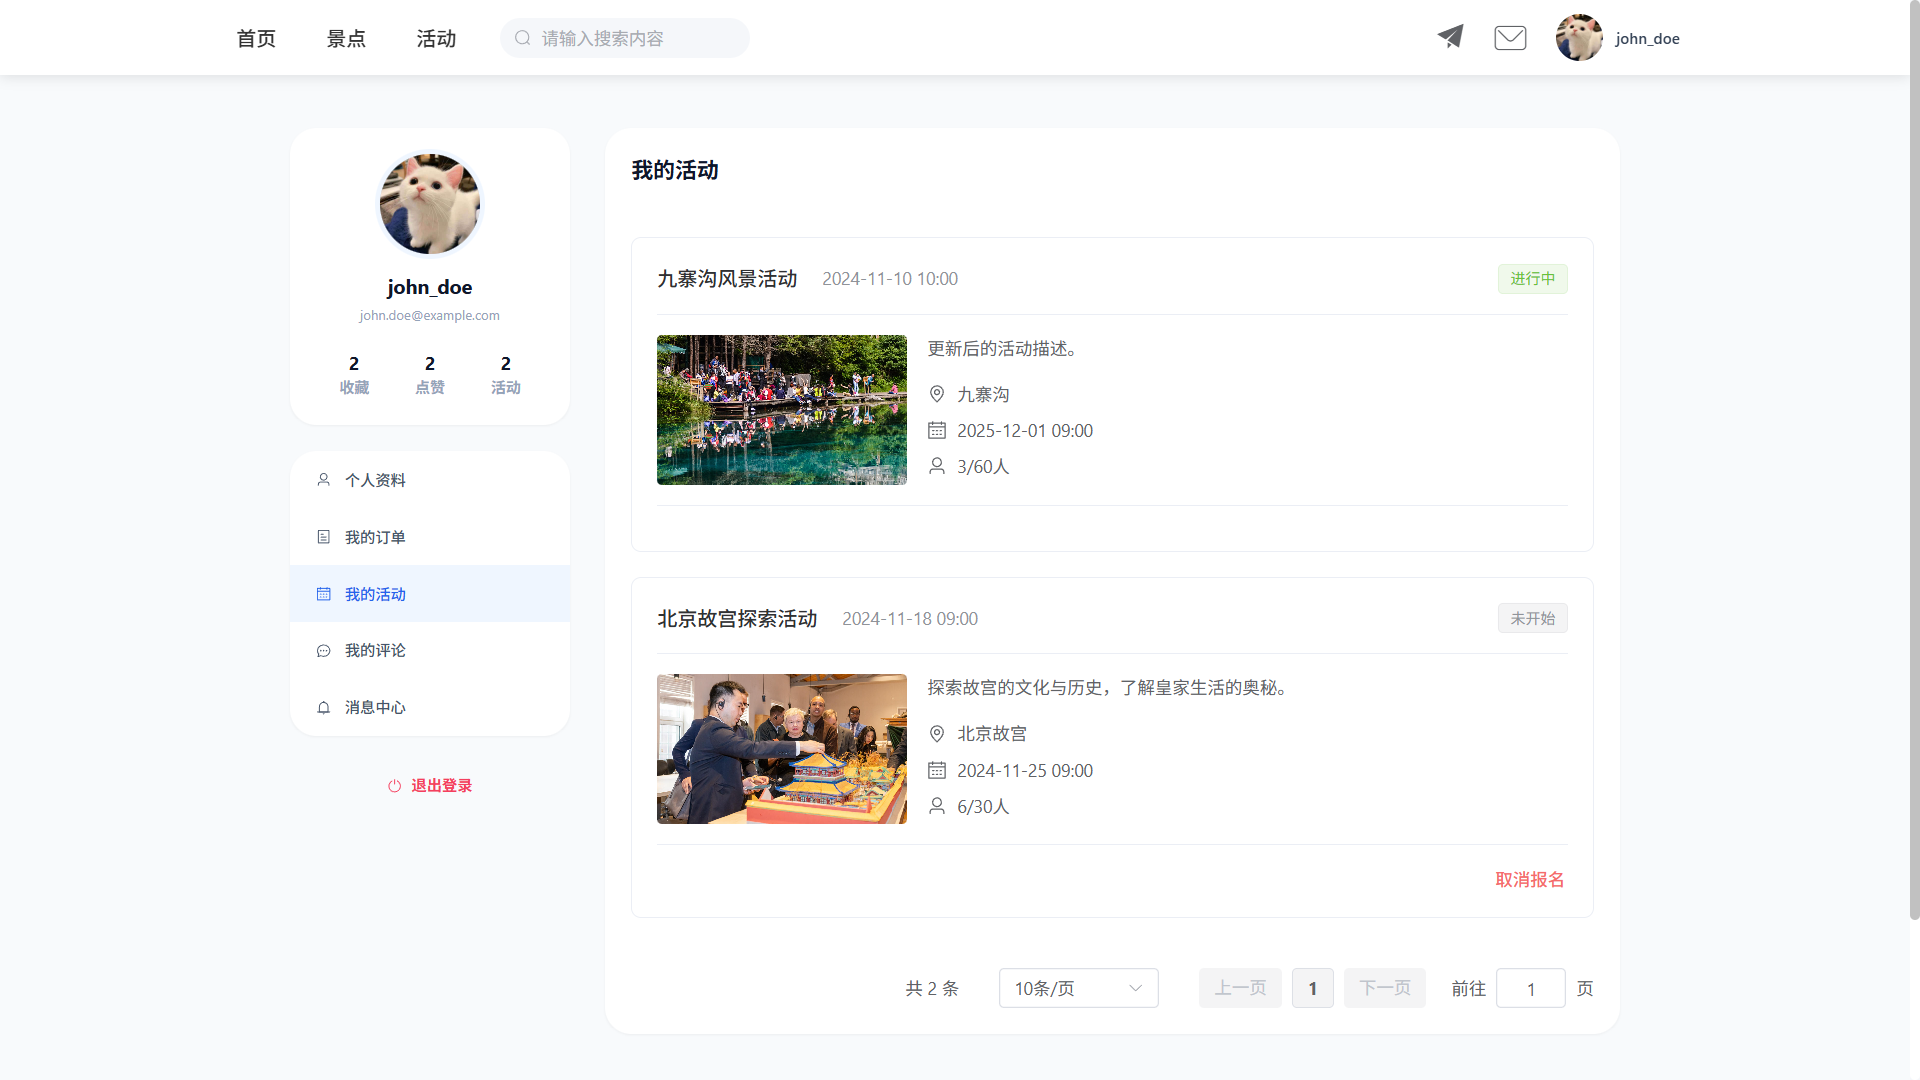Click page number 1 button
The height and width of the screenshot is (1080, 1920).
tap(1312, 988)
